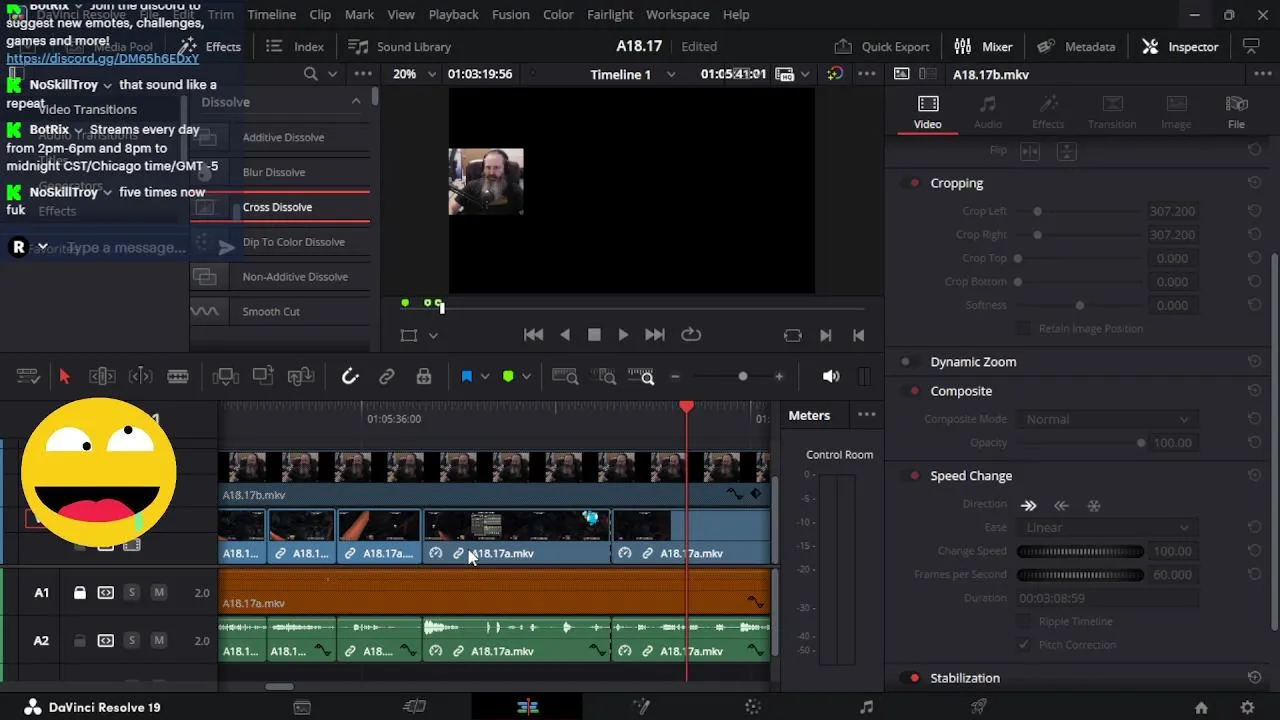Open the bypass color grades icon
This screenshot has height=720, width=1280.
tap(835, 74)
